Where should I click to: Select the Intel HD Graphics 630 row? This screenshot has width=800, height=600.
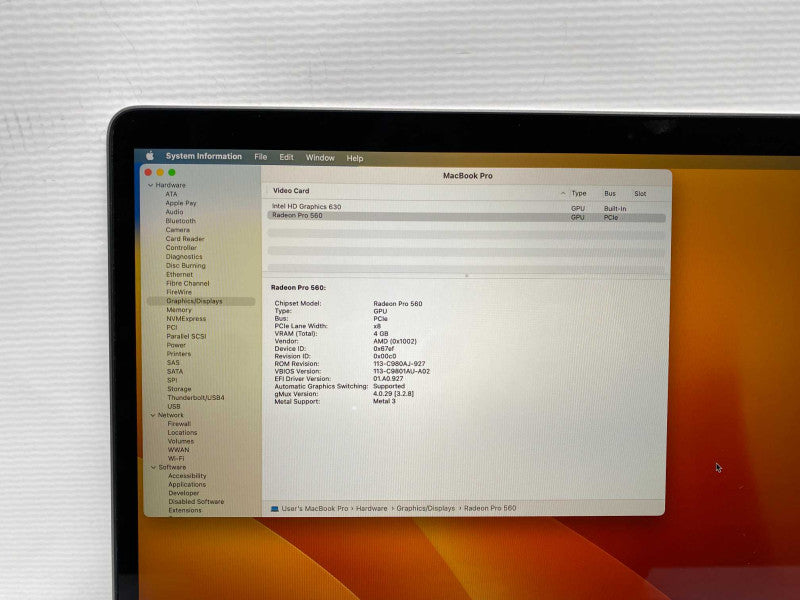[x=466, y=207]
